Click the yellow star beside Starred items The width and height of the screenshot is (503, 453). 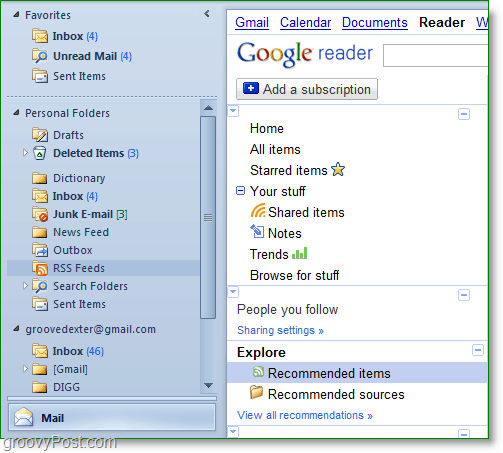click(338, 169)
